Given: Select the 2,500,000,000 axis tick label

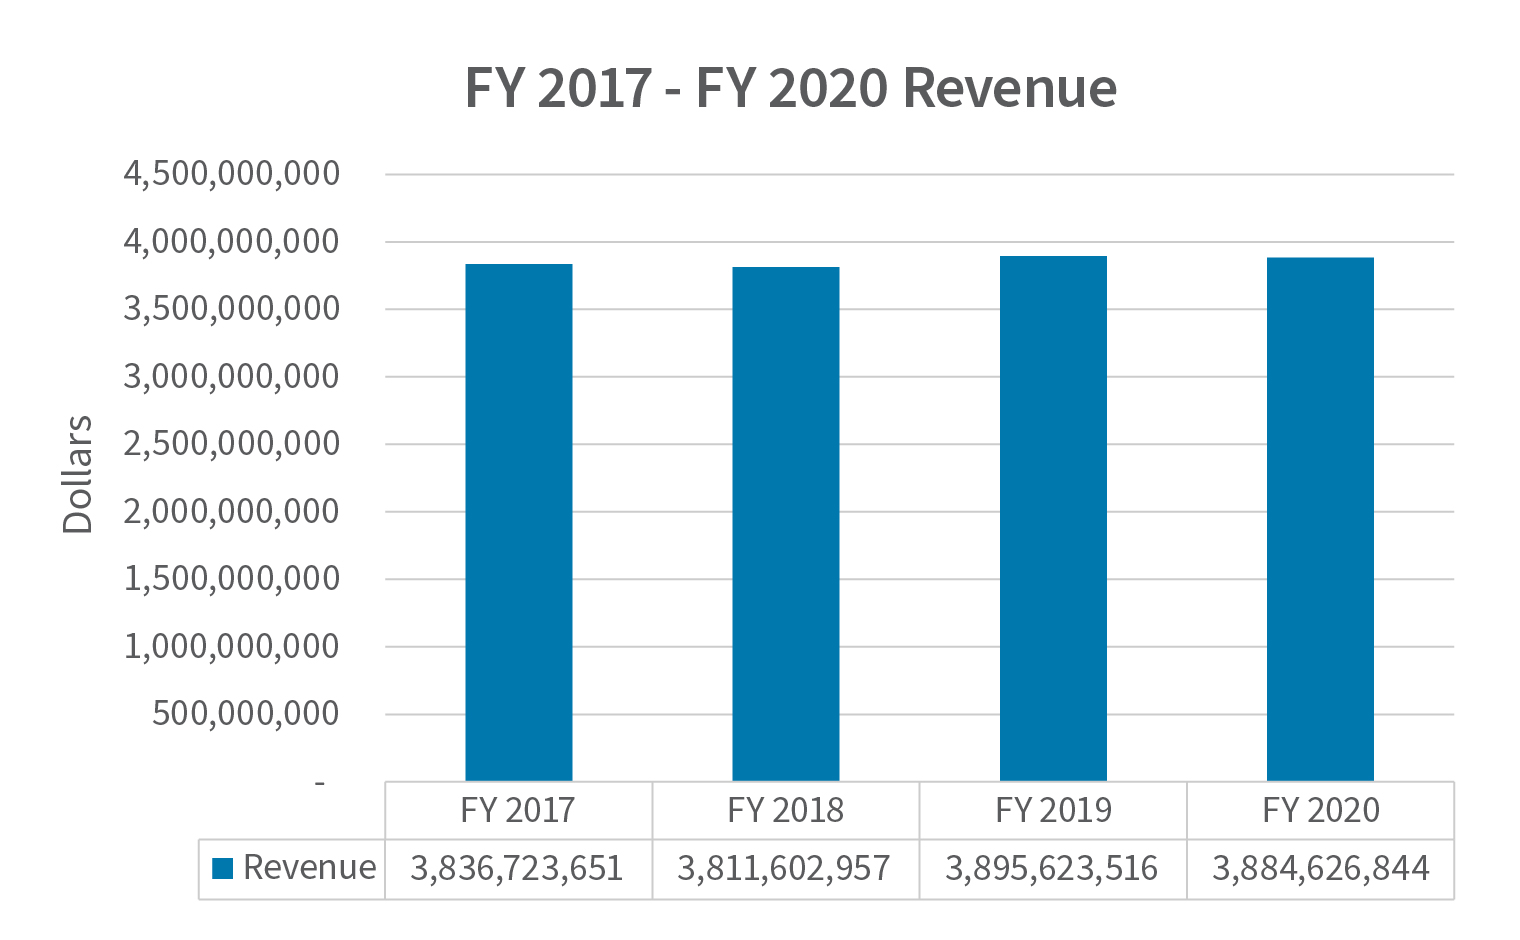Looking at the screenshot, I should pos(232,443).
